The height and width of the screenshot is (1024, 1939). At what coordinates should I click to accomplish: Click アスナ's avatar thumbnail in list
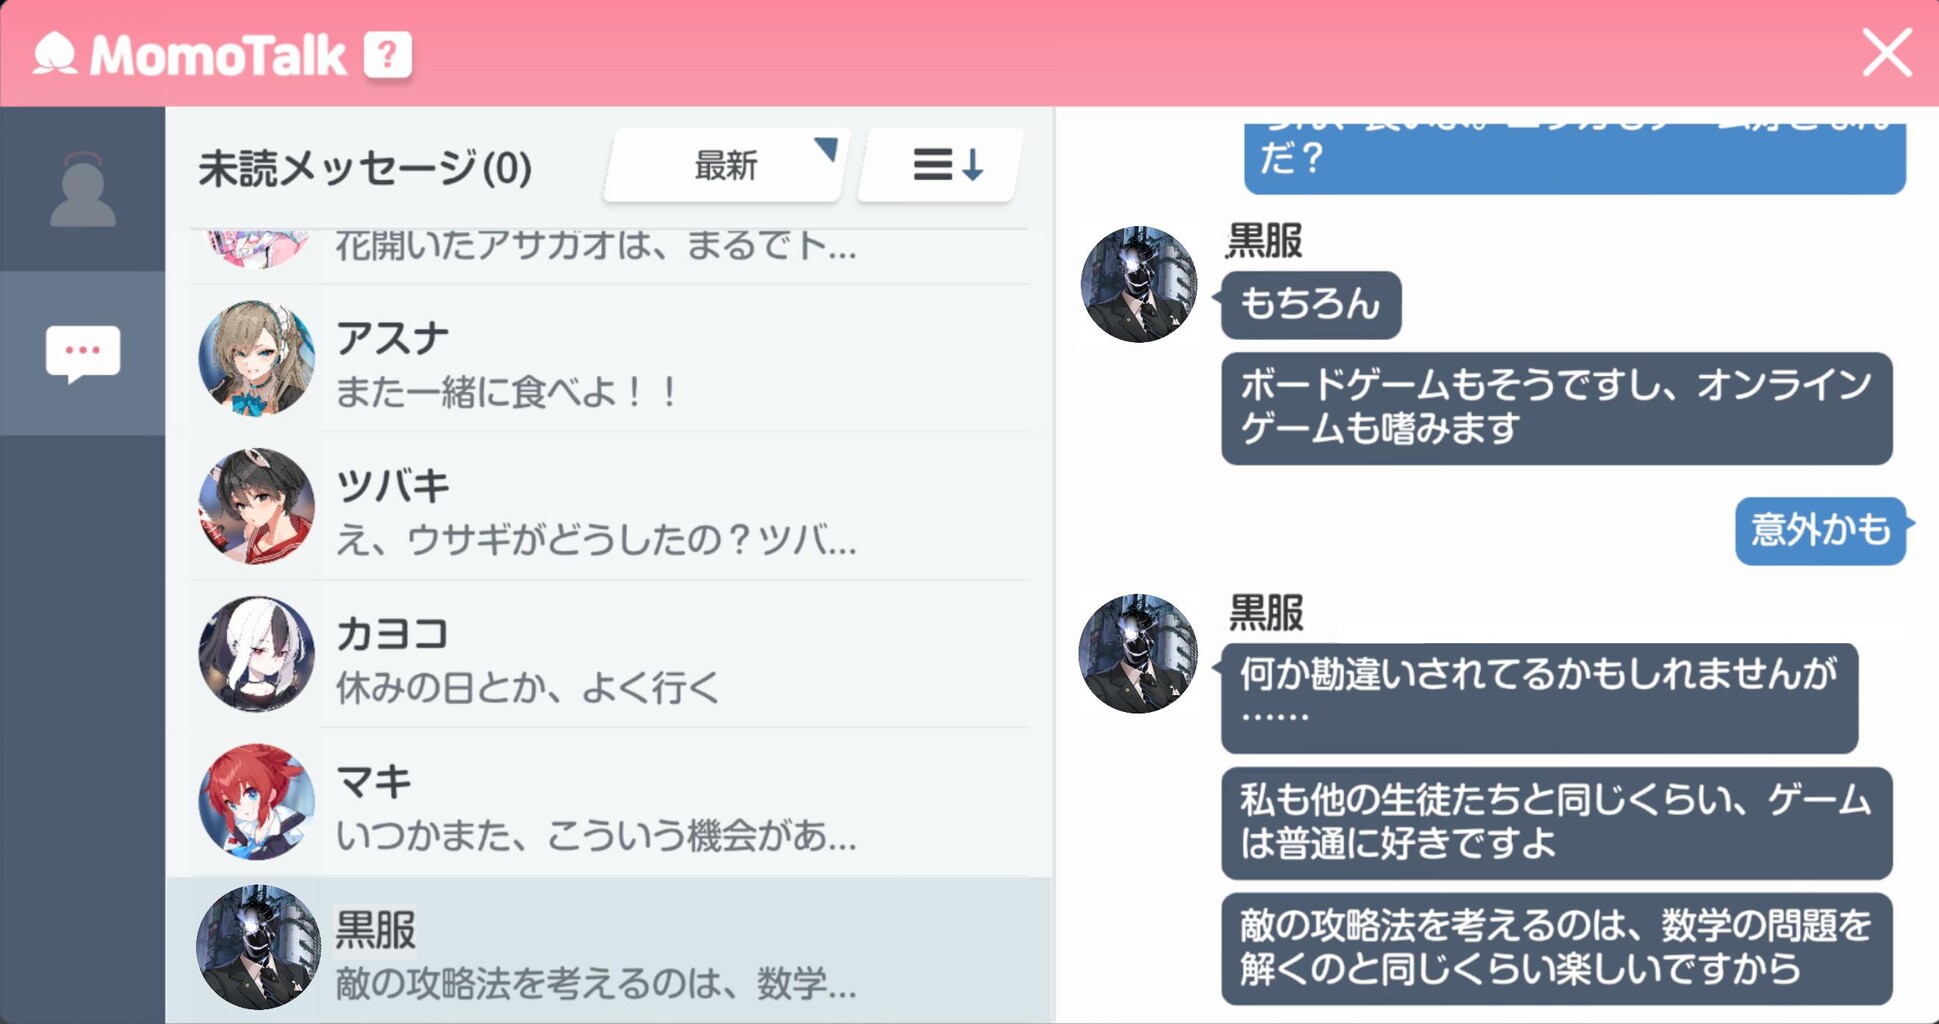256,359
